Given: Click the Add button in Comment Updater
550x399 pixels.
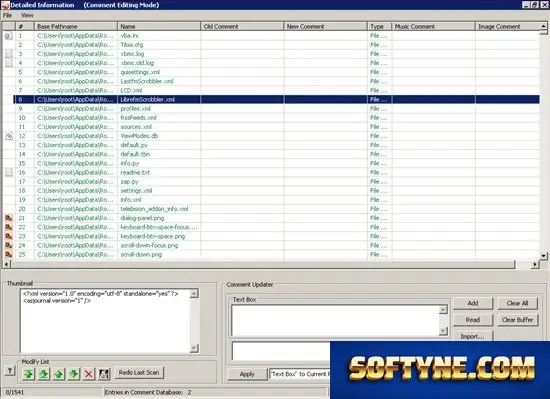Looking at the screenshot, I should coord(472,303).
